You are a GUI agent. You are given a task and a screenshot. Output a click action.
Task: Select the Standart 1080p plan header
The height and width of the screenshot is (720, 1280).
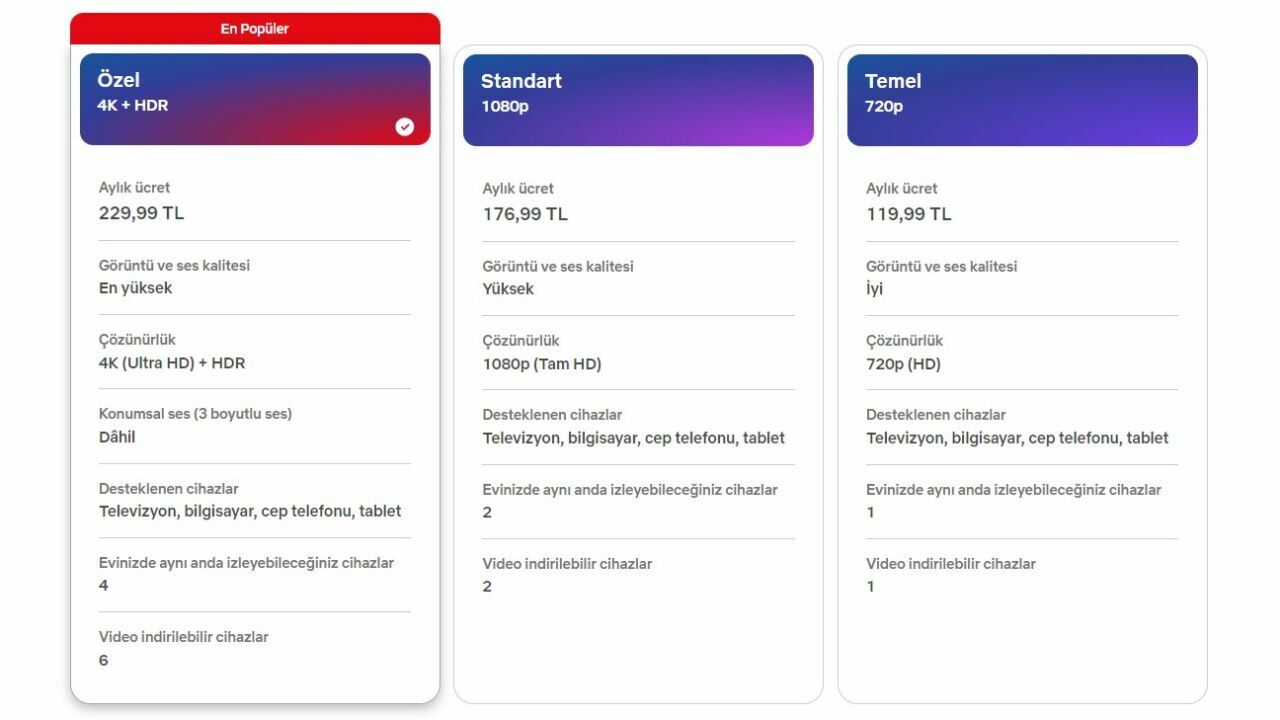click(x=638, y=98)
